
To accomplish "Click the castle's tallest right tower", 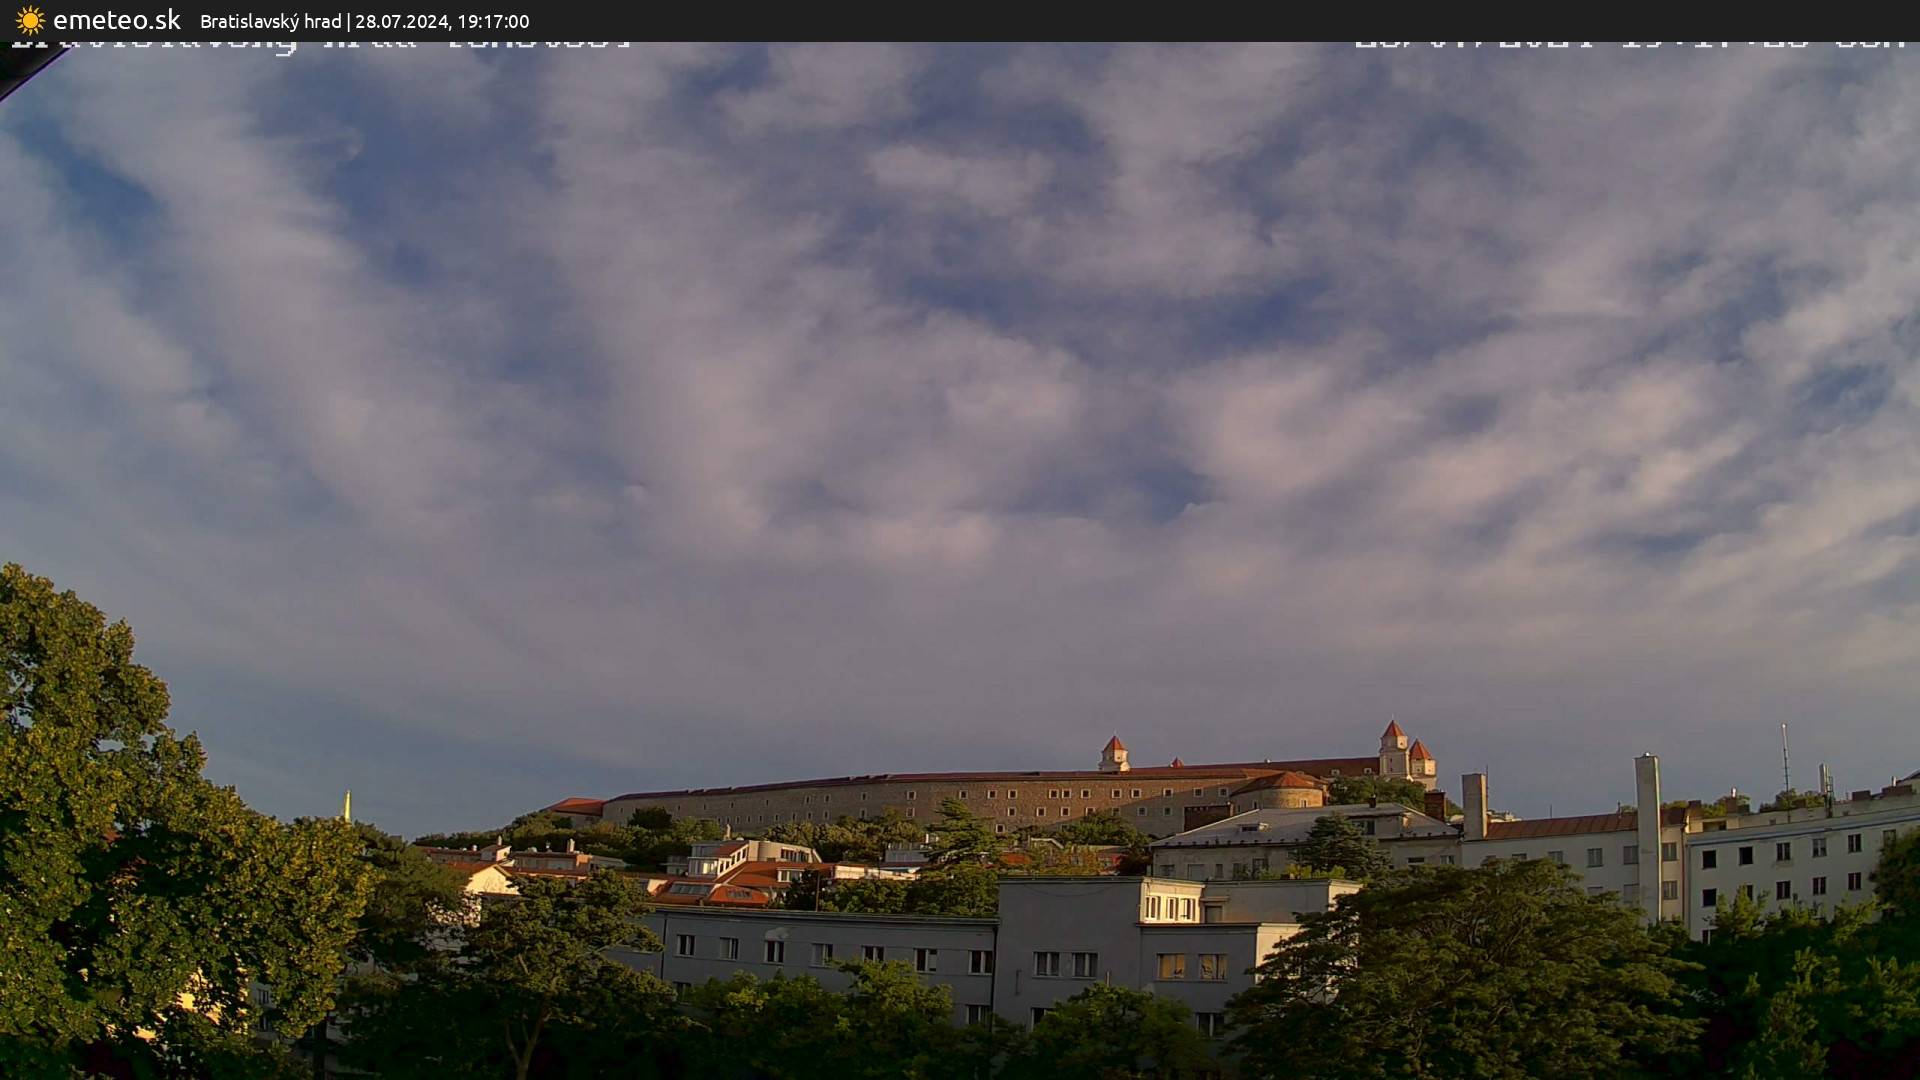I will pyautogui.click(x=1393, y=746).
